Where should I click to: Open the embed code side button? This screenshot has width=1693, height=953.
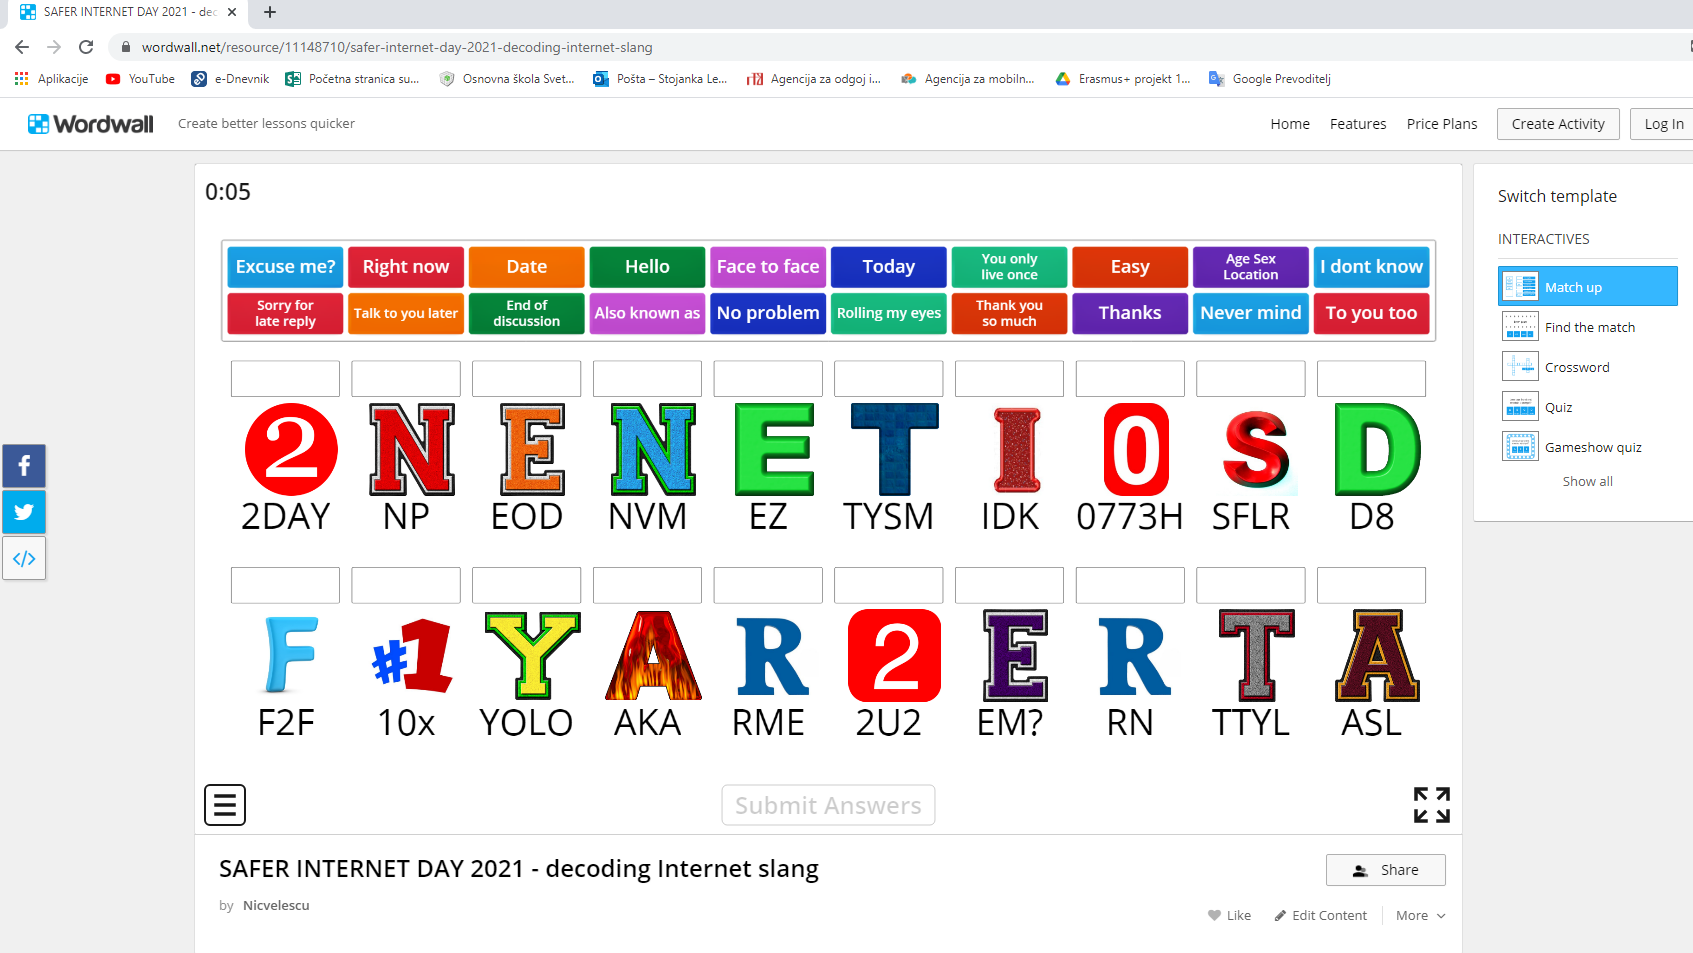tap(24, 558)
